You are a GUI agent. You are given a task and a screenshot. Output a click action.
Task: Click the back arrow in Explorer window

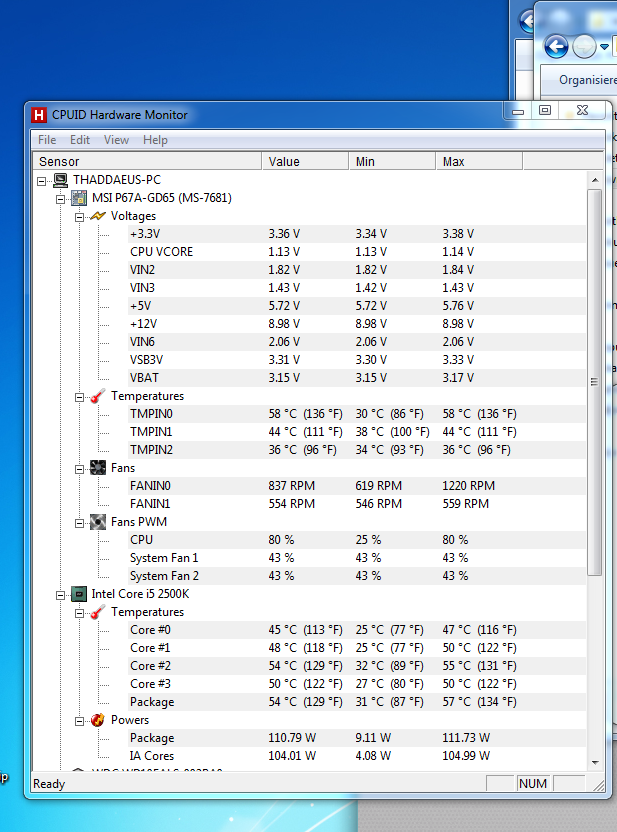(x=556, y=47)
